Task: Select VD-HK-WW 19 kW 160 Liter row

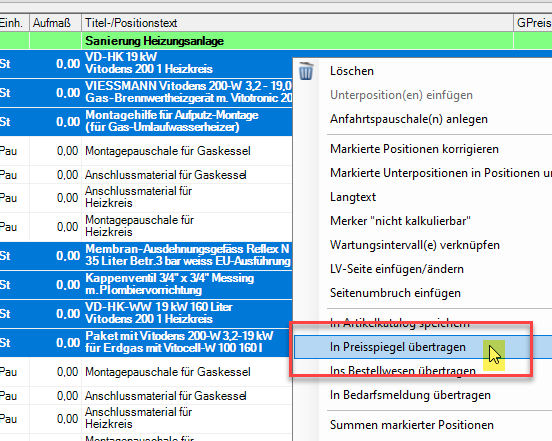Action: click(x=146, y=313)
